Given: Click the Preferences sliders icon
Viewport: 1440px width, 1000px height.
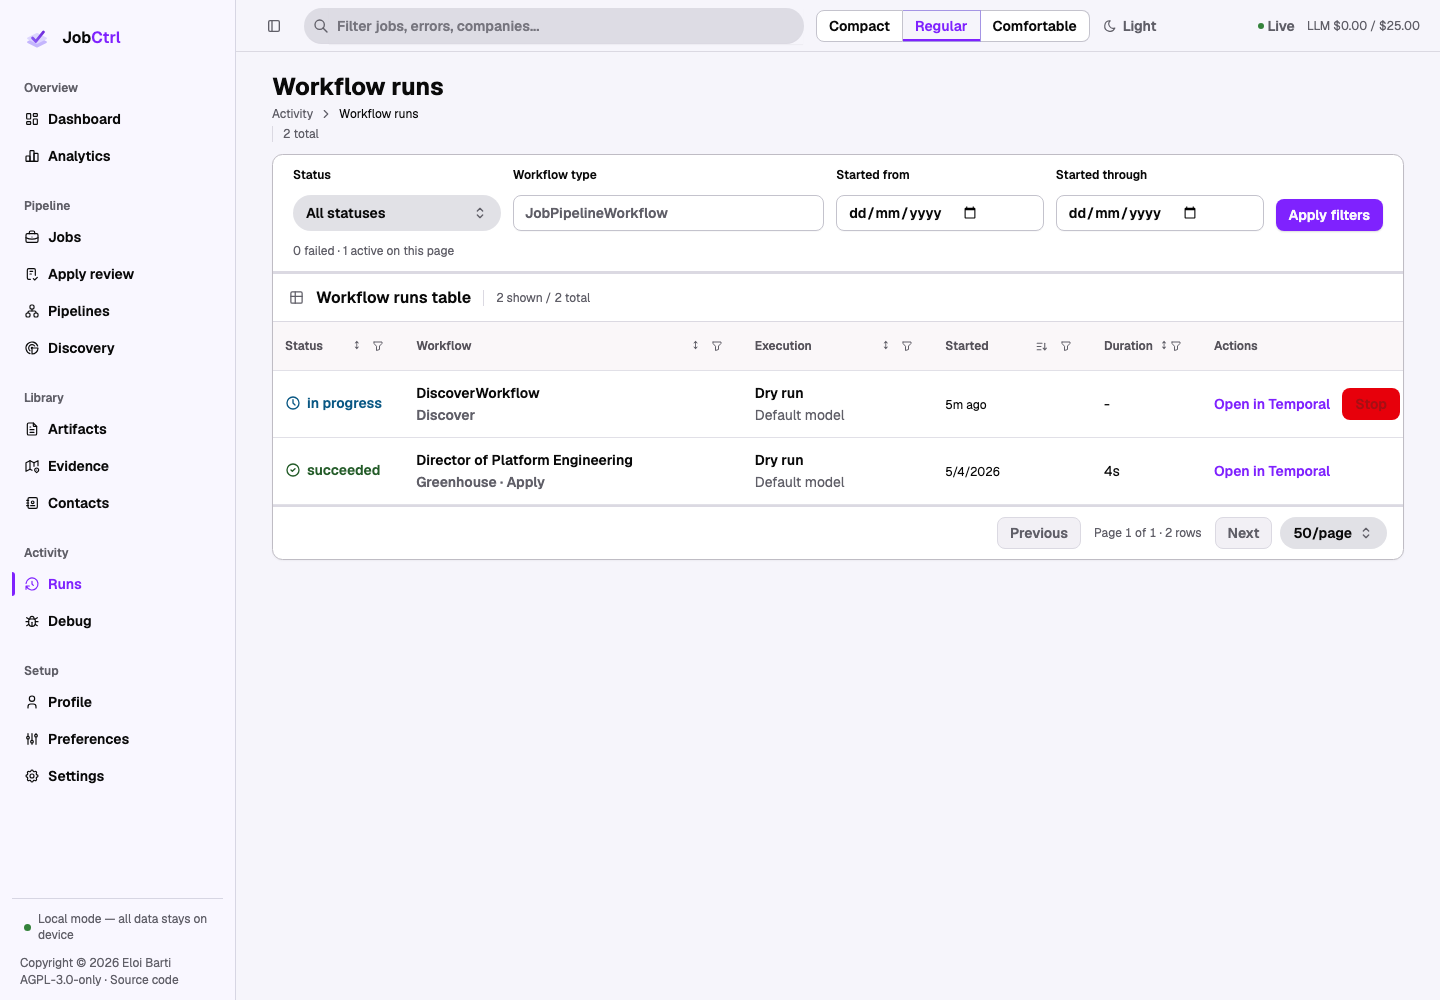Looking at the screenshot, I should [32, 739].
